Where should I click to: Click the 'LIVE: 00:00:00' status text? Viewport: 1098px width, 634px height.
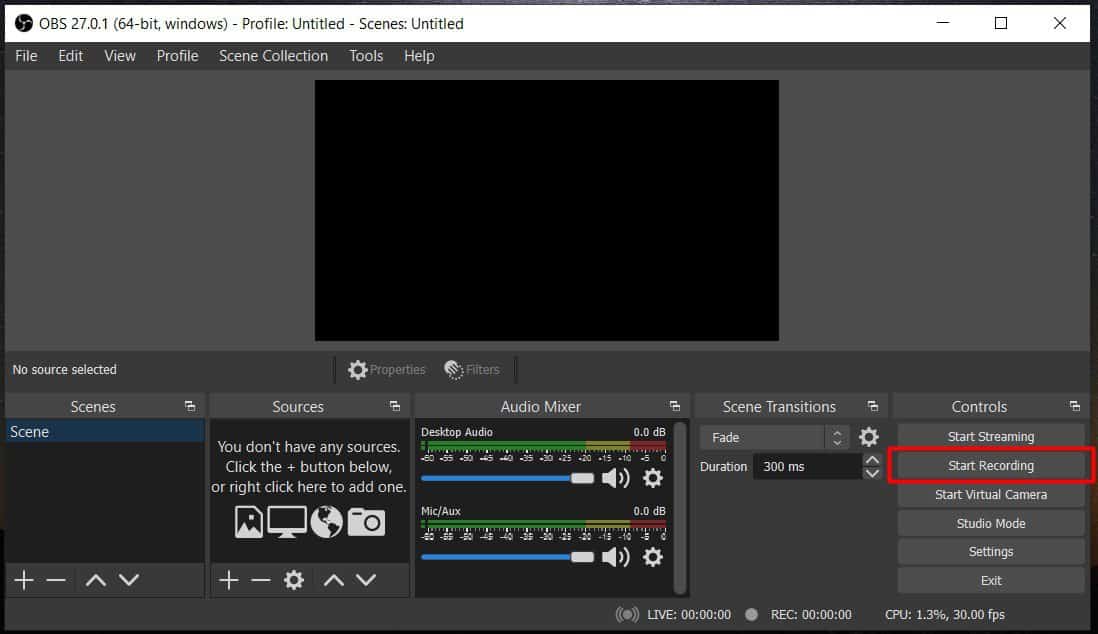coord(688,614)
